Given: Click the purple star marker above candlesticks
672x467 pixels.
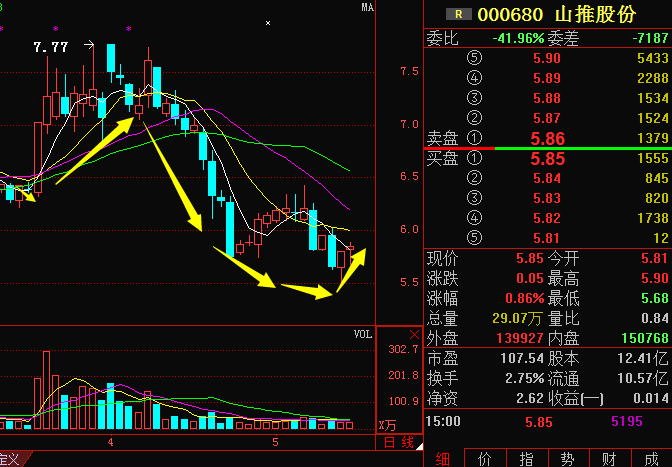Looking at the screenshot, I should tap(55, 29).
